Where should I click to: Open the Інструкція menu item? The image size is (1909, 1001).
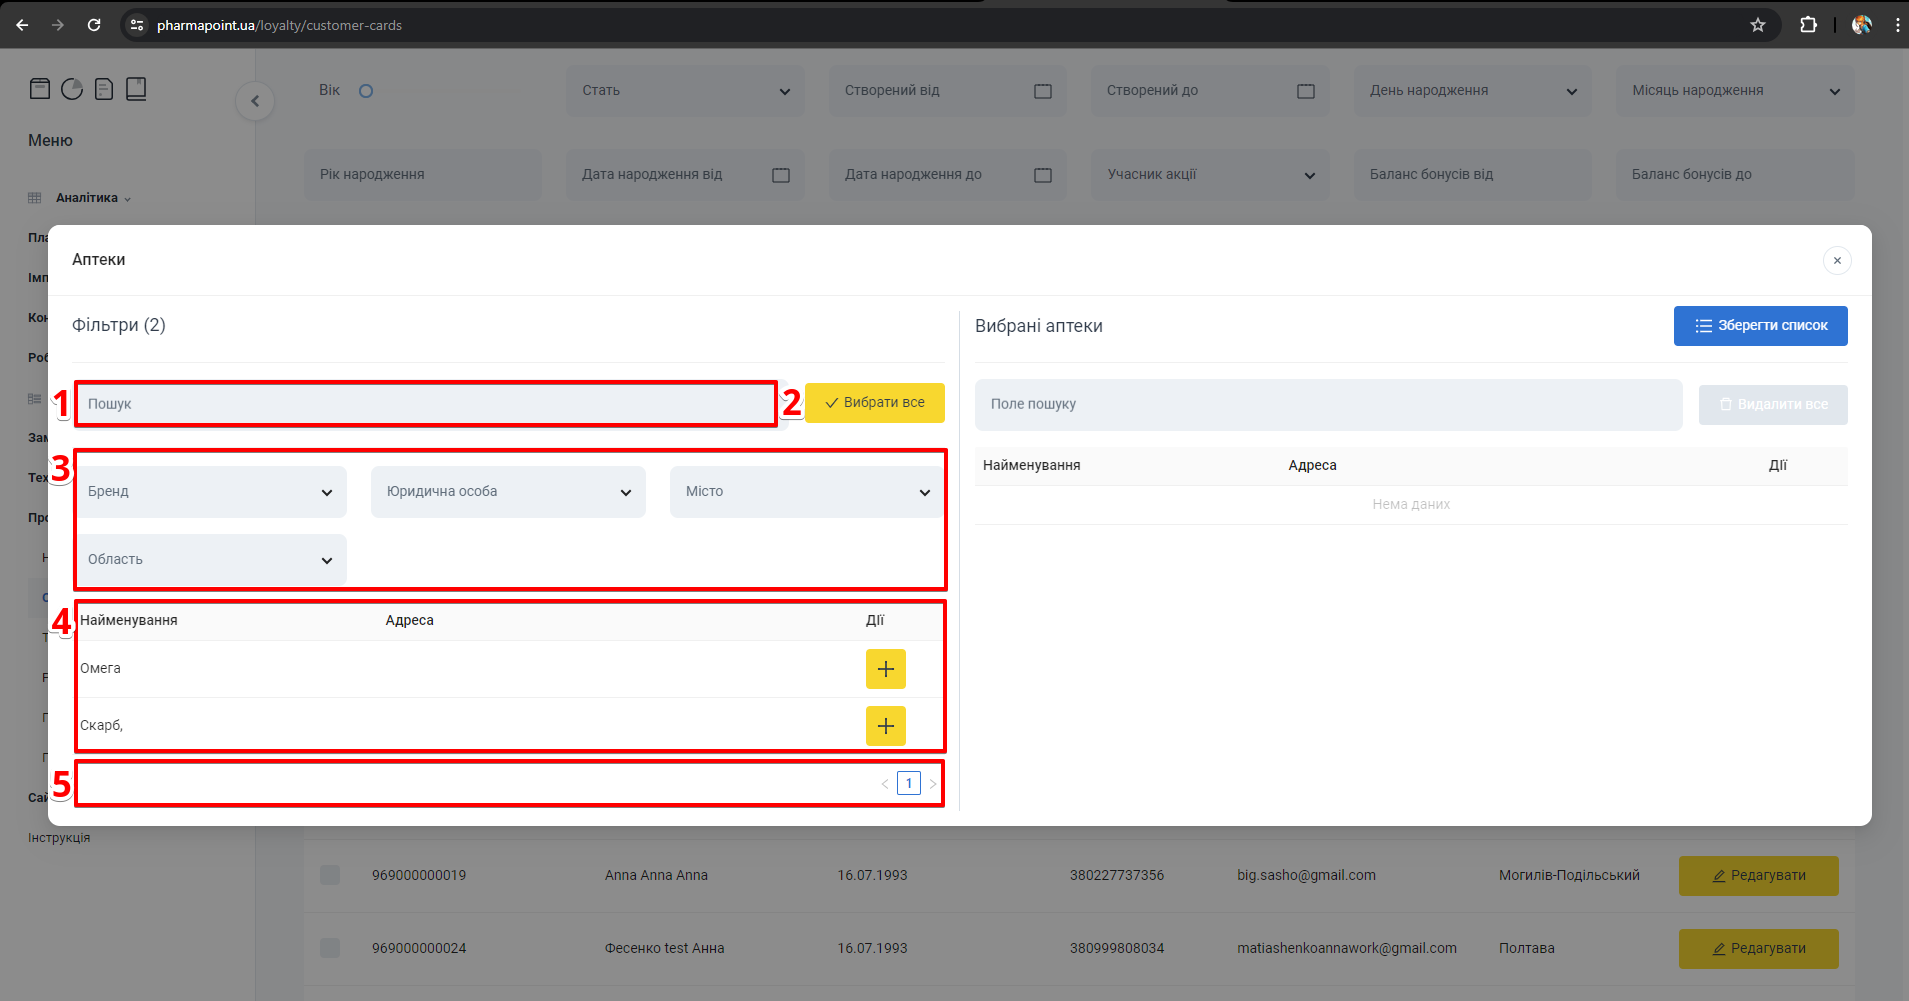point(59,838)
